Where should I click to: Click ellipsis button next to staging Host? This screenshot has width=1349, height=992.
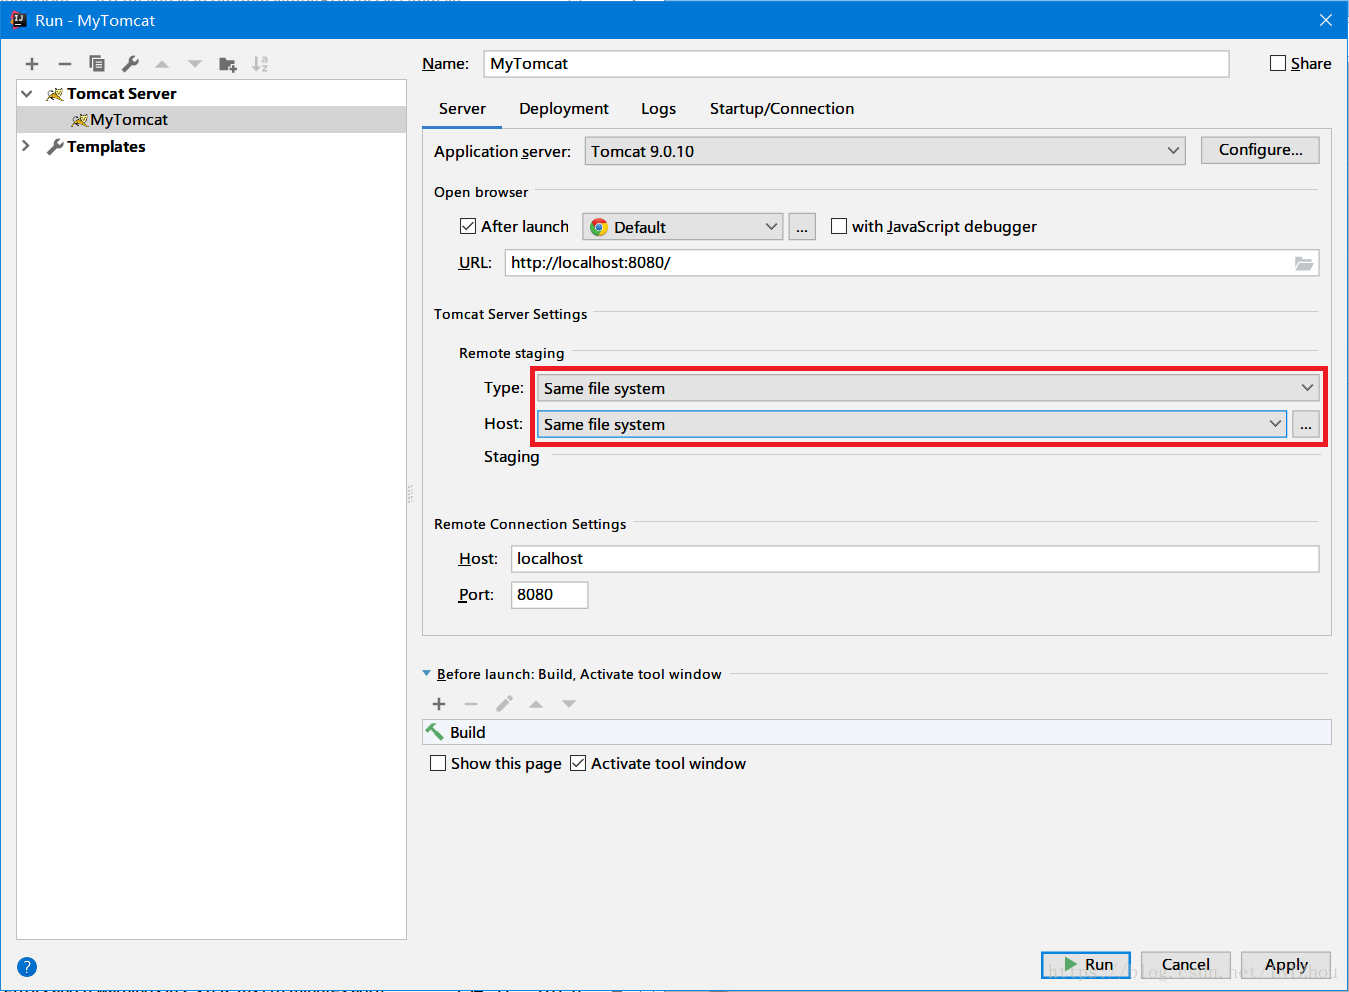(1306, 424)
